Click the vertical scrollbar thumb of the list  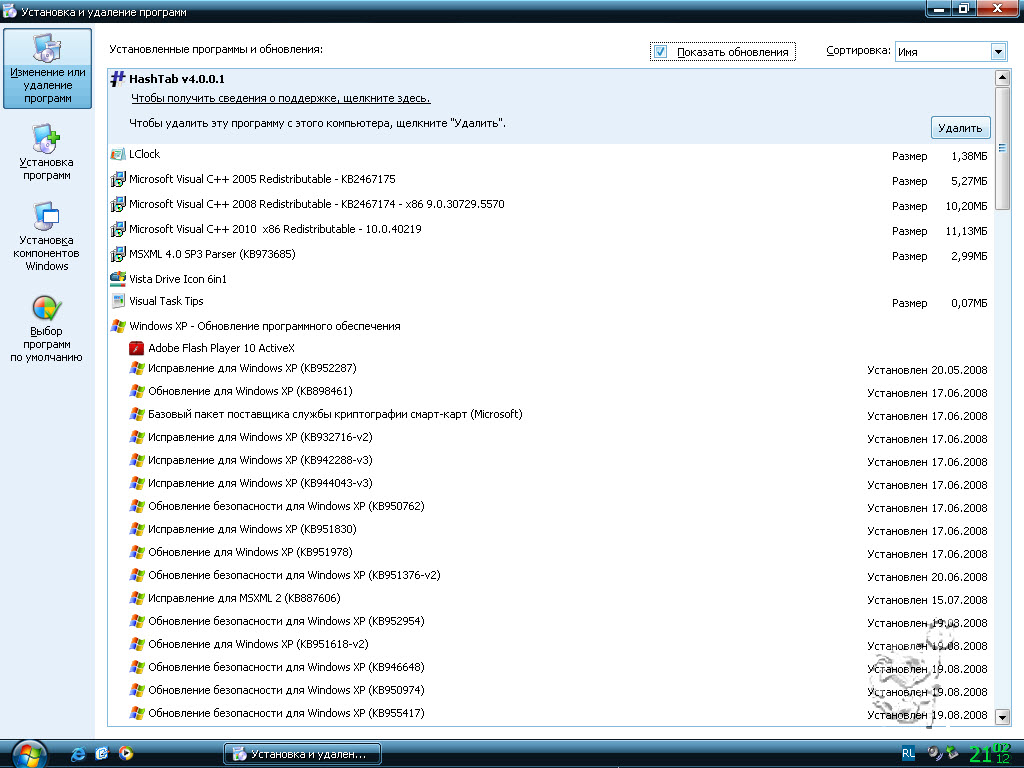coord(1002,148)
